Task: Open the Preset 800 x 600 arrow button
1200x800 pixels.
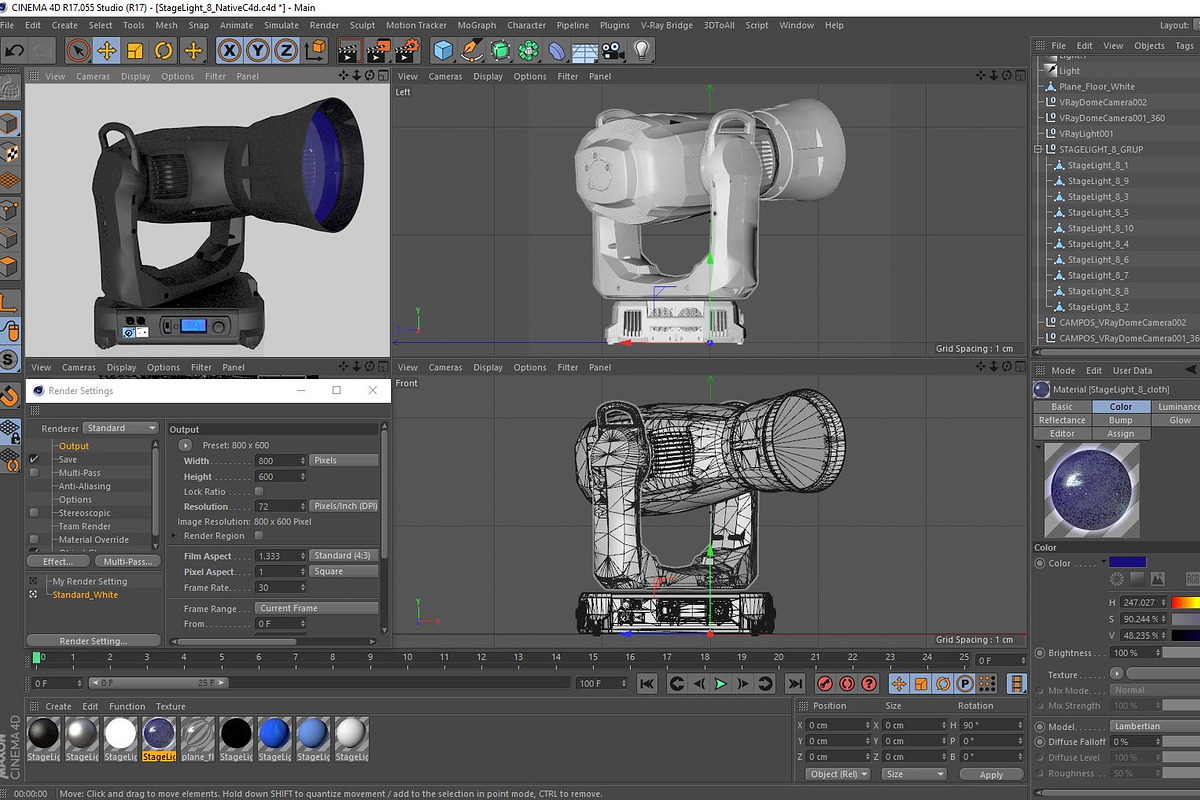Action: point(185,445)
